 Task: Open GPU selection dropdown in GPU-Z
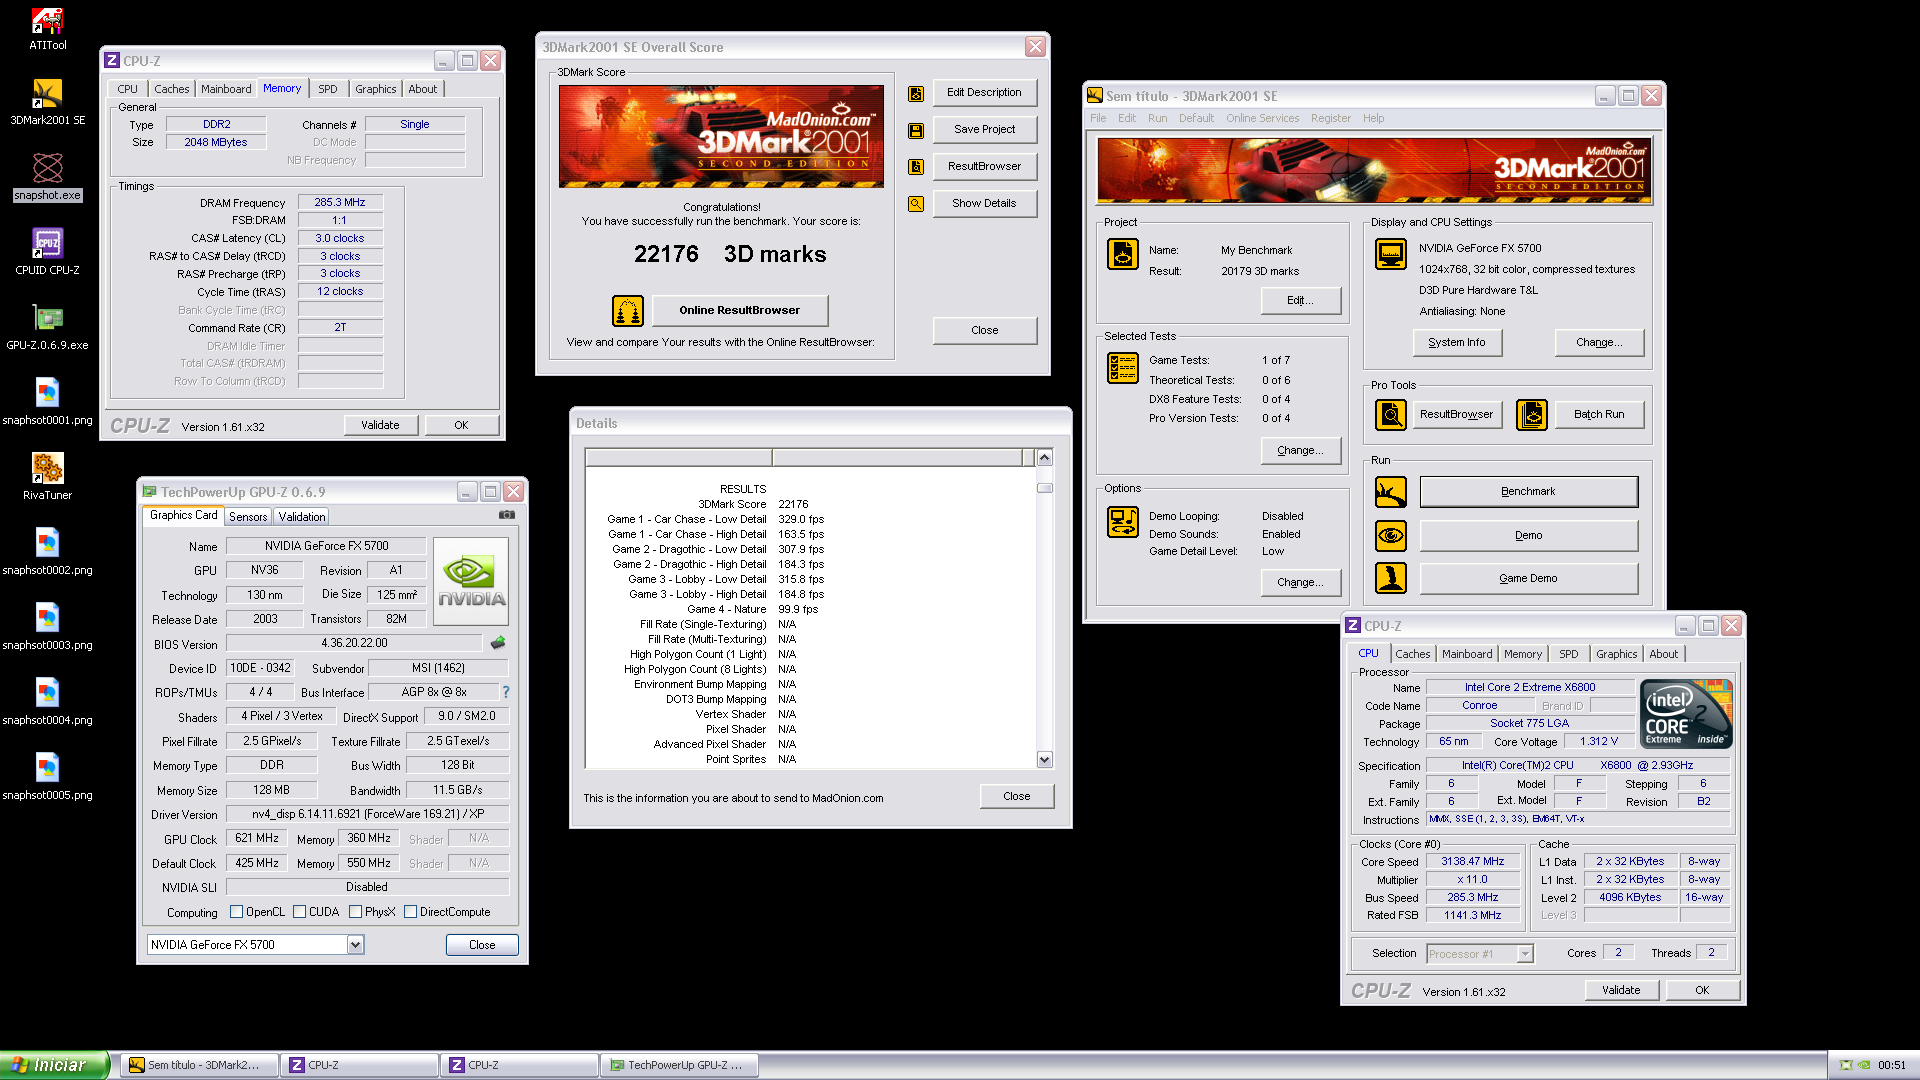(x=355, y=945)
